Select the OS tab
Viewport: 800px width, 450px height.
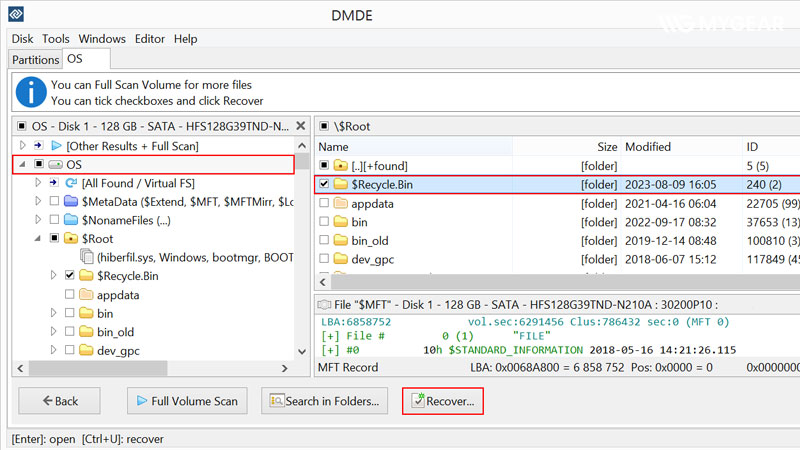pos(86,59)
